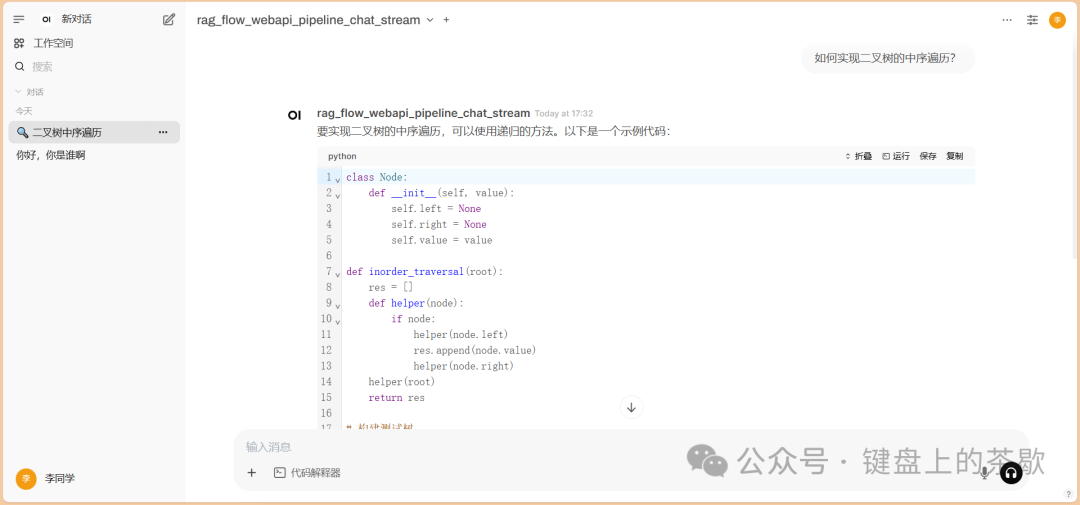Open the help question mark icon
The image size is (1080, 505).
(1068, 493)
